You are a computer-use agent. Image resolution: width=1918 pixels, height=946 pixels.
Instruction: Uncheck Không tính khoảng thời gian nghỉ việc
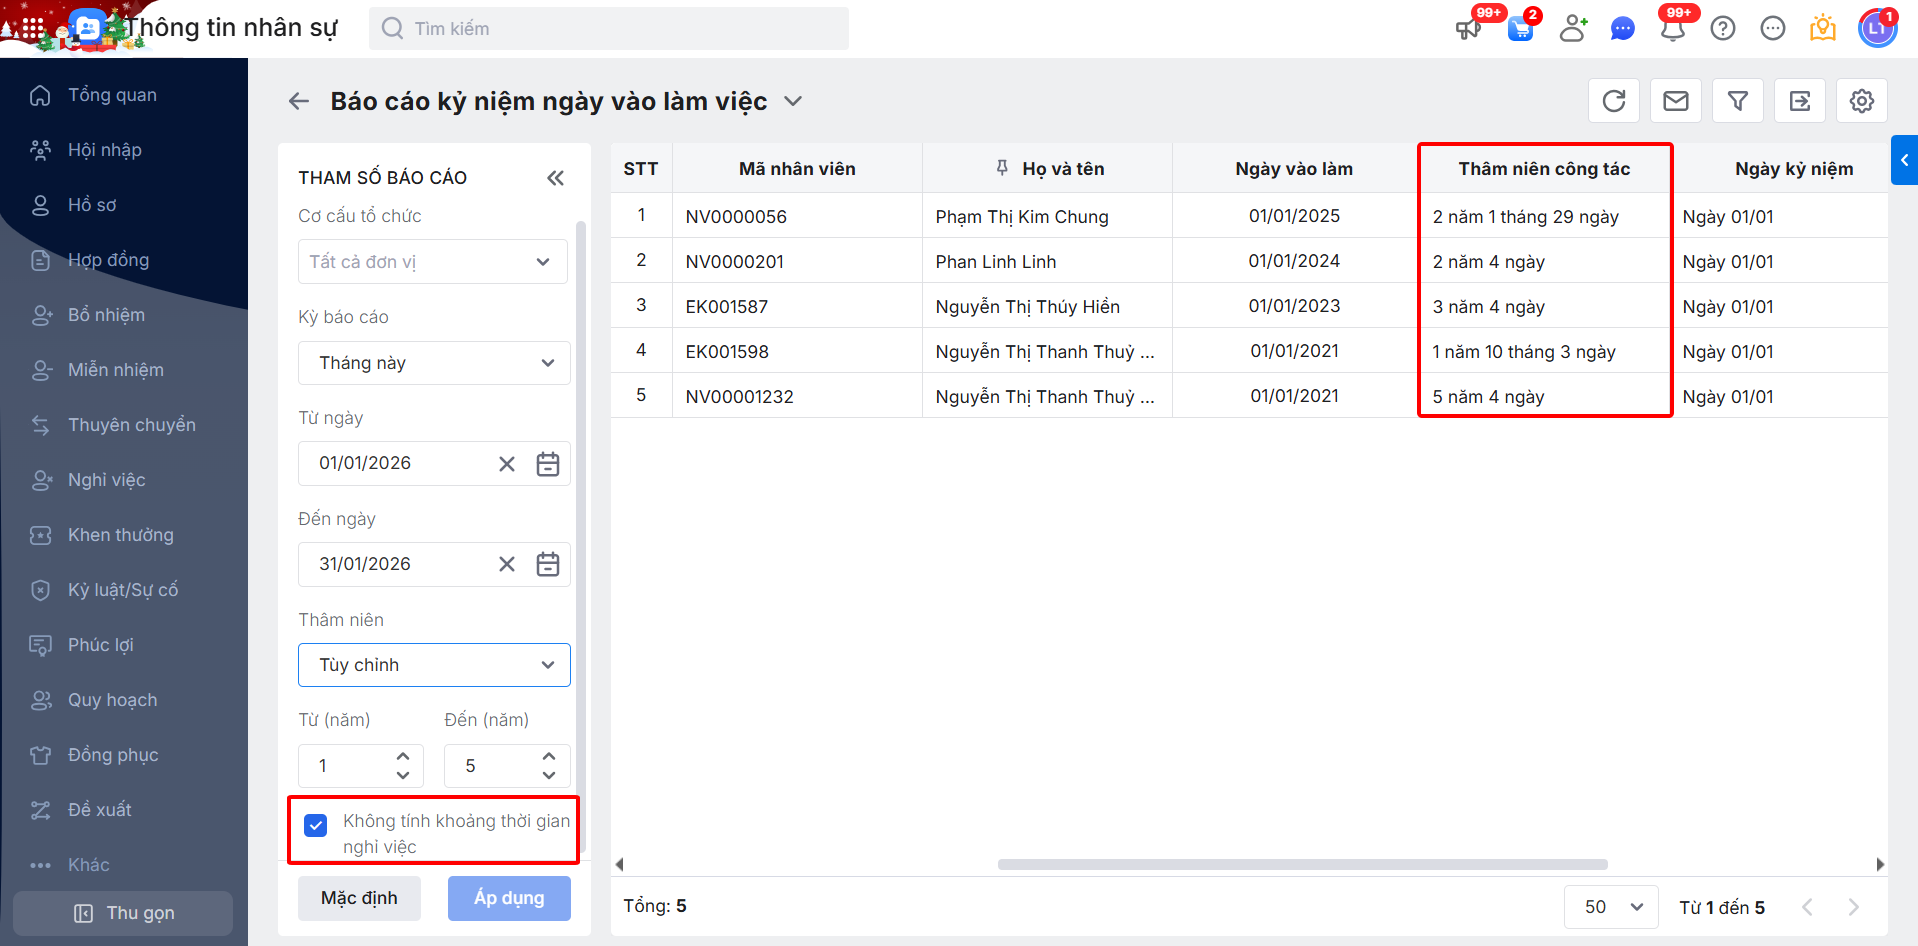pyautogui.click(x=316, y=825)
